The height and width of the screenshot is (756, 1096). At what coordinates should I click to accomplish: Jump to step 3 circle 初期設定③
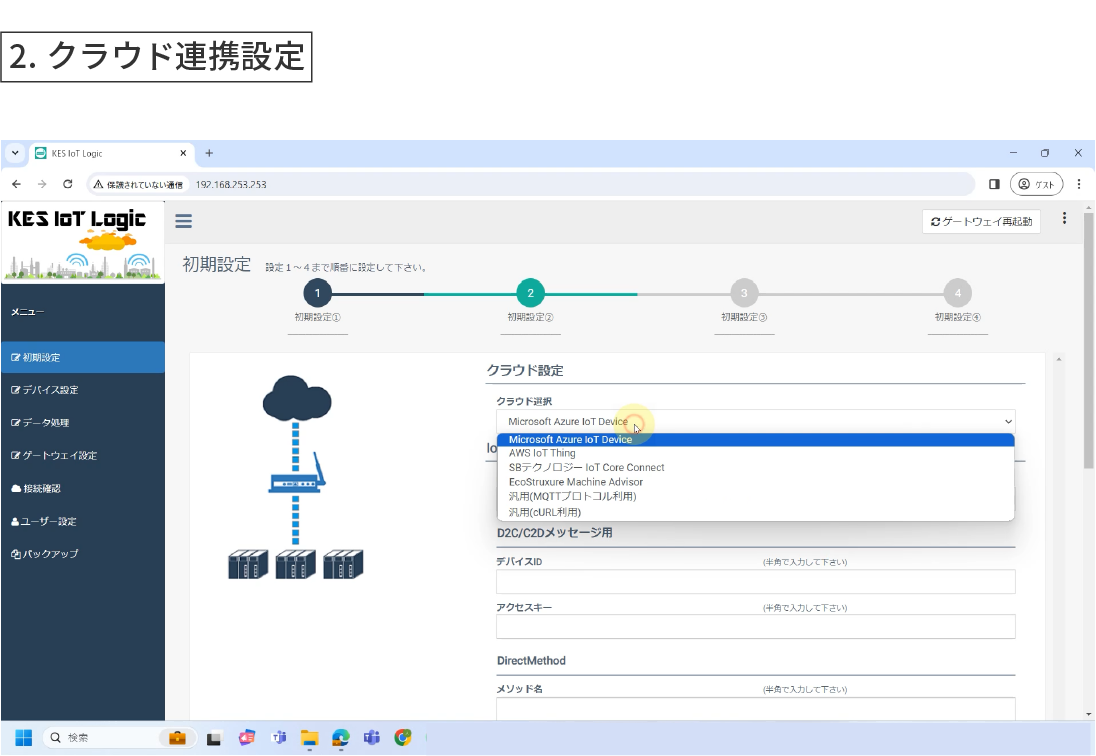tap(744, 293)
